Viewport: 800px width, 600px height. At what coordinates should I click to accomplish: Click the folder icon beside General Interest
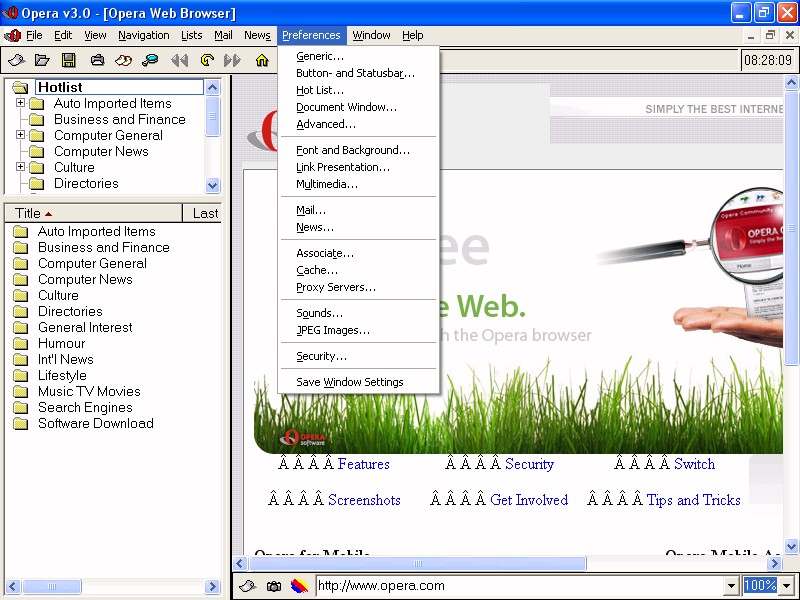point(20,328)
